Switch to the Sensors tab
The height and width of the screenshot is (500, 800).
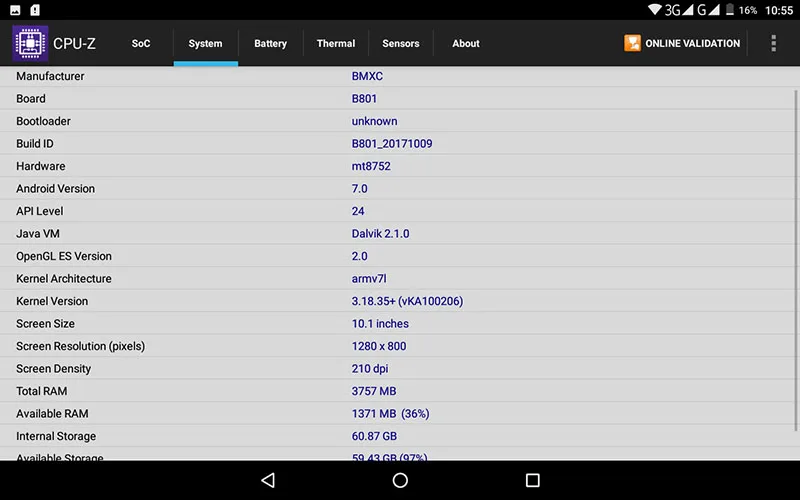click(x=401, y=43)
